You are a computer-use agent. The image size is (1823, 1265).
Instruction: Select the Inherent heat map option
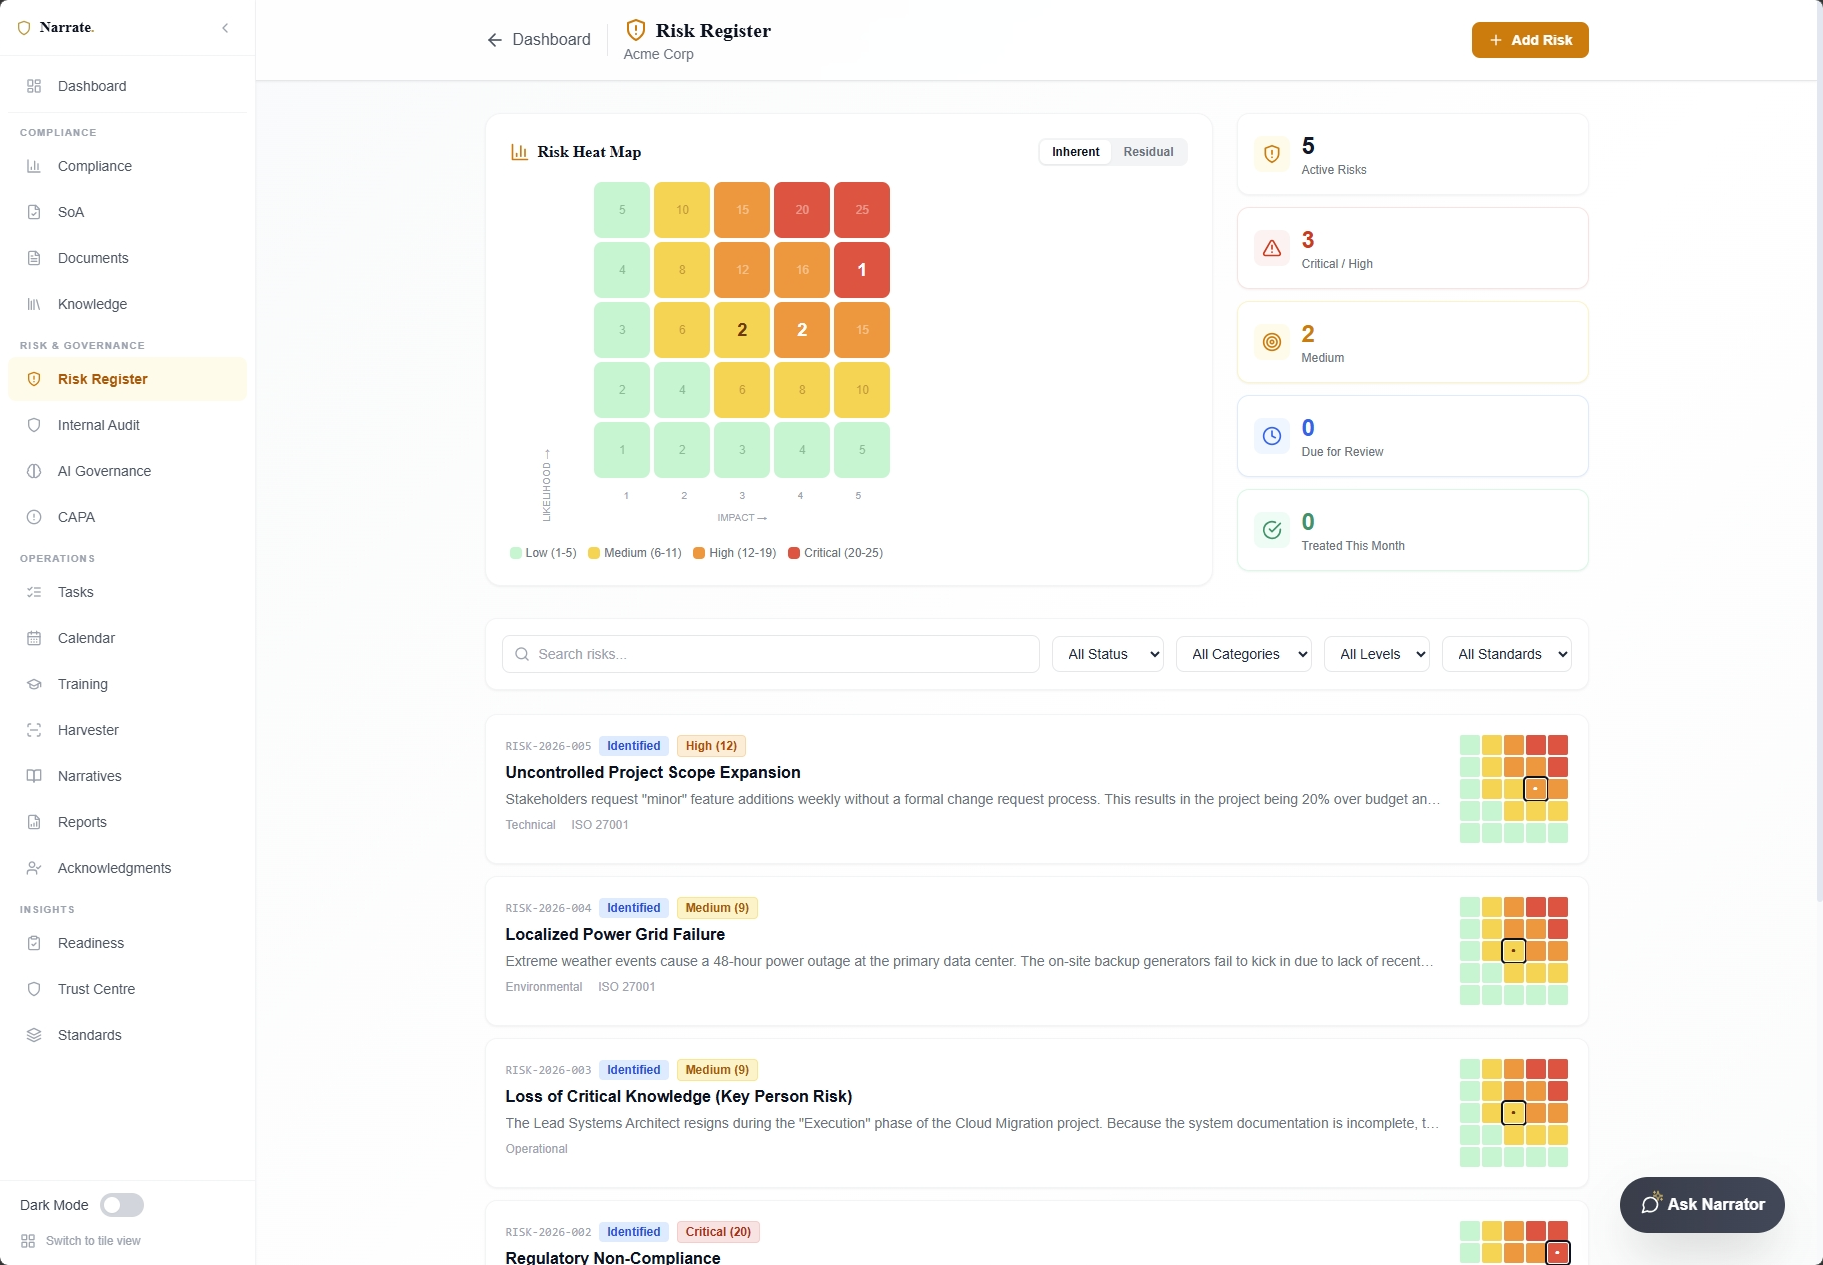(1074, 152)
